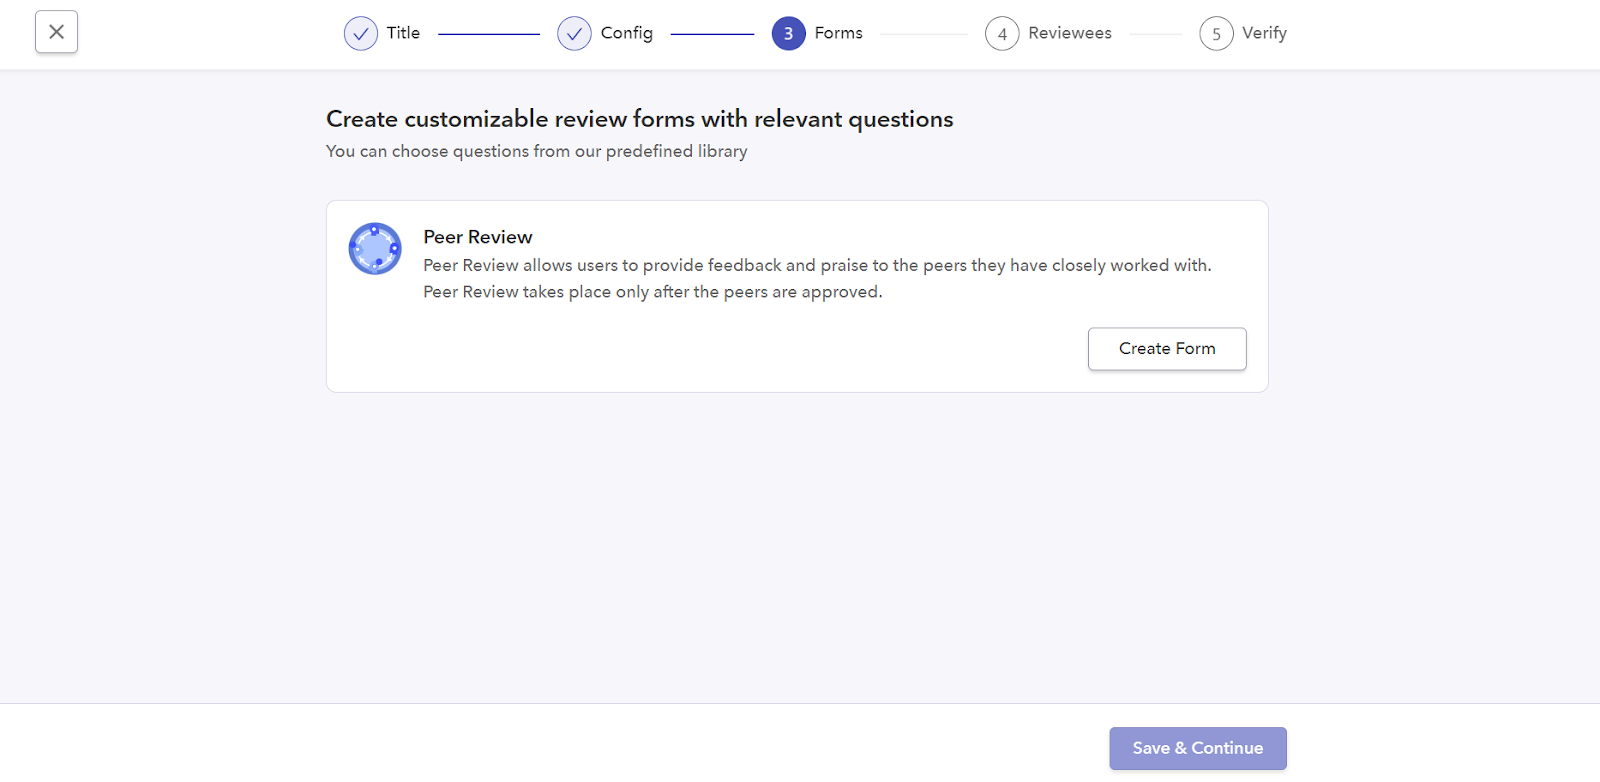The width and height of the screenshot is (1600, 782).
Task: Click Create Form for Peer Review
Action: click(1167, 349)
